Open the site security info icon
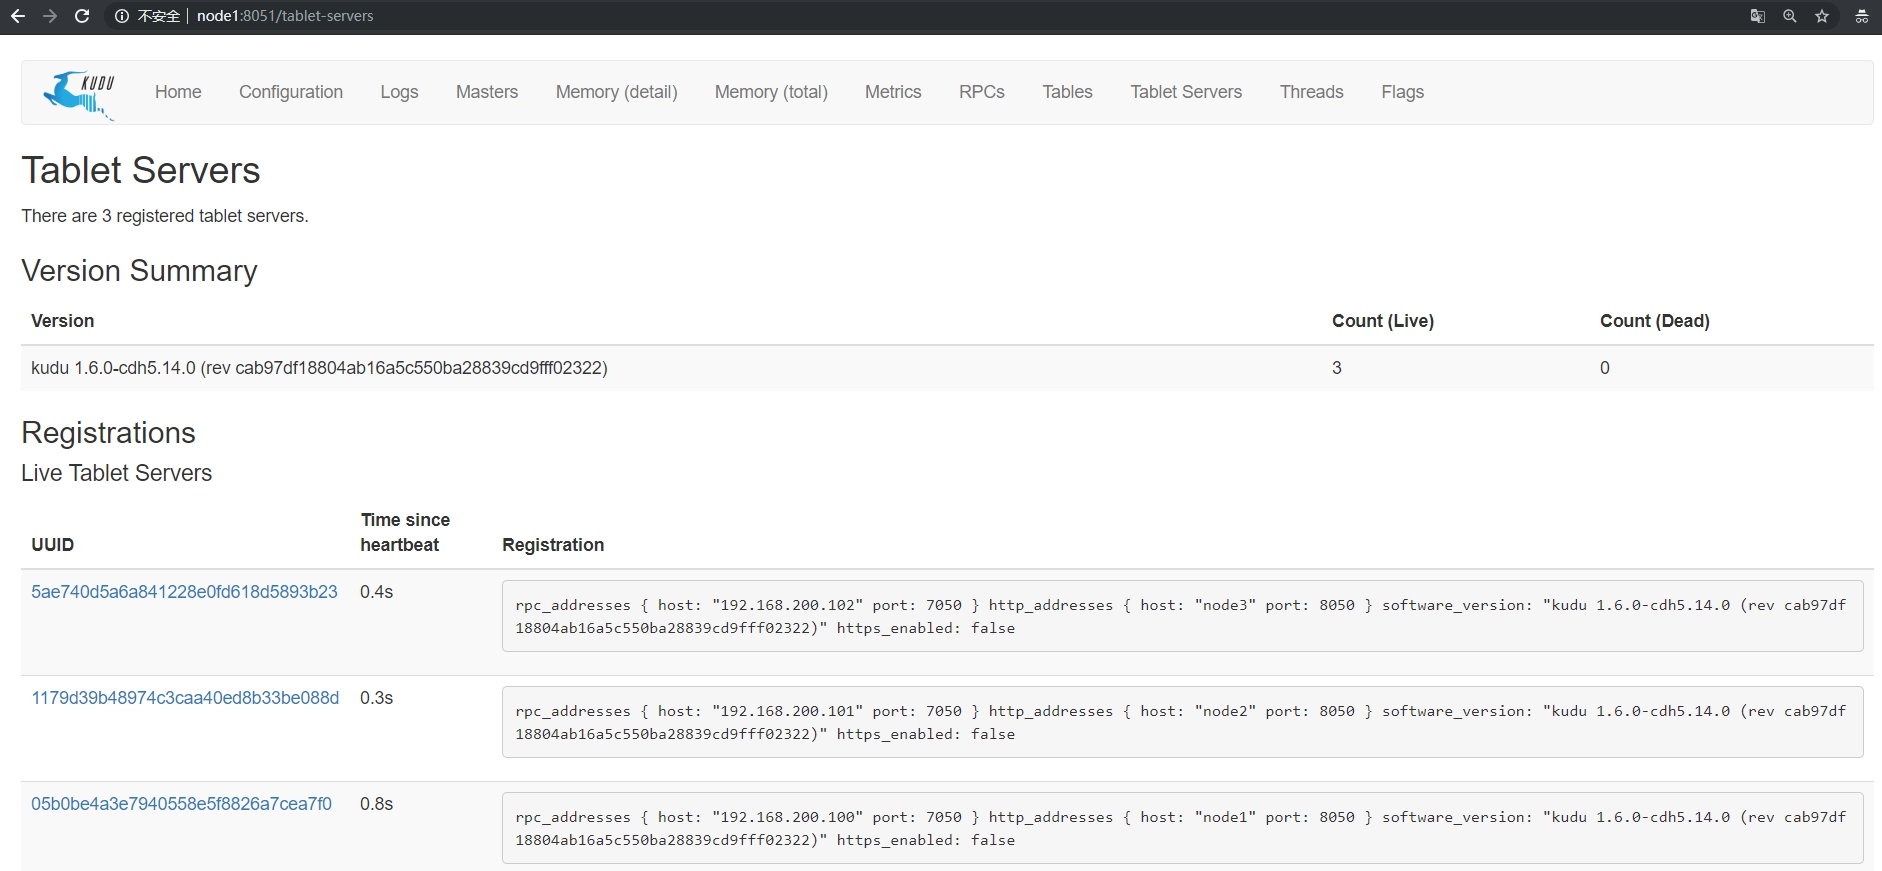Screen dimensions: 1882x871 click(122, 16)
